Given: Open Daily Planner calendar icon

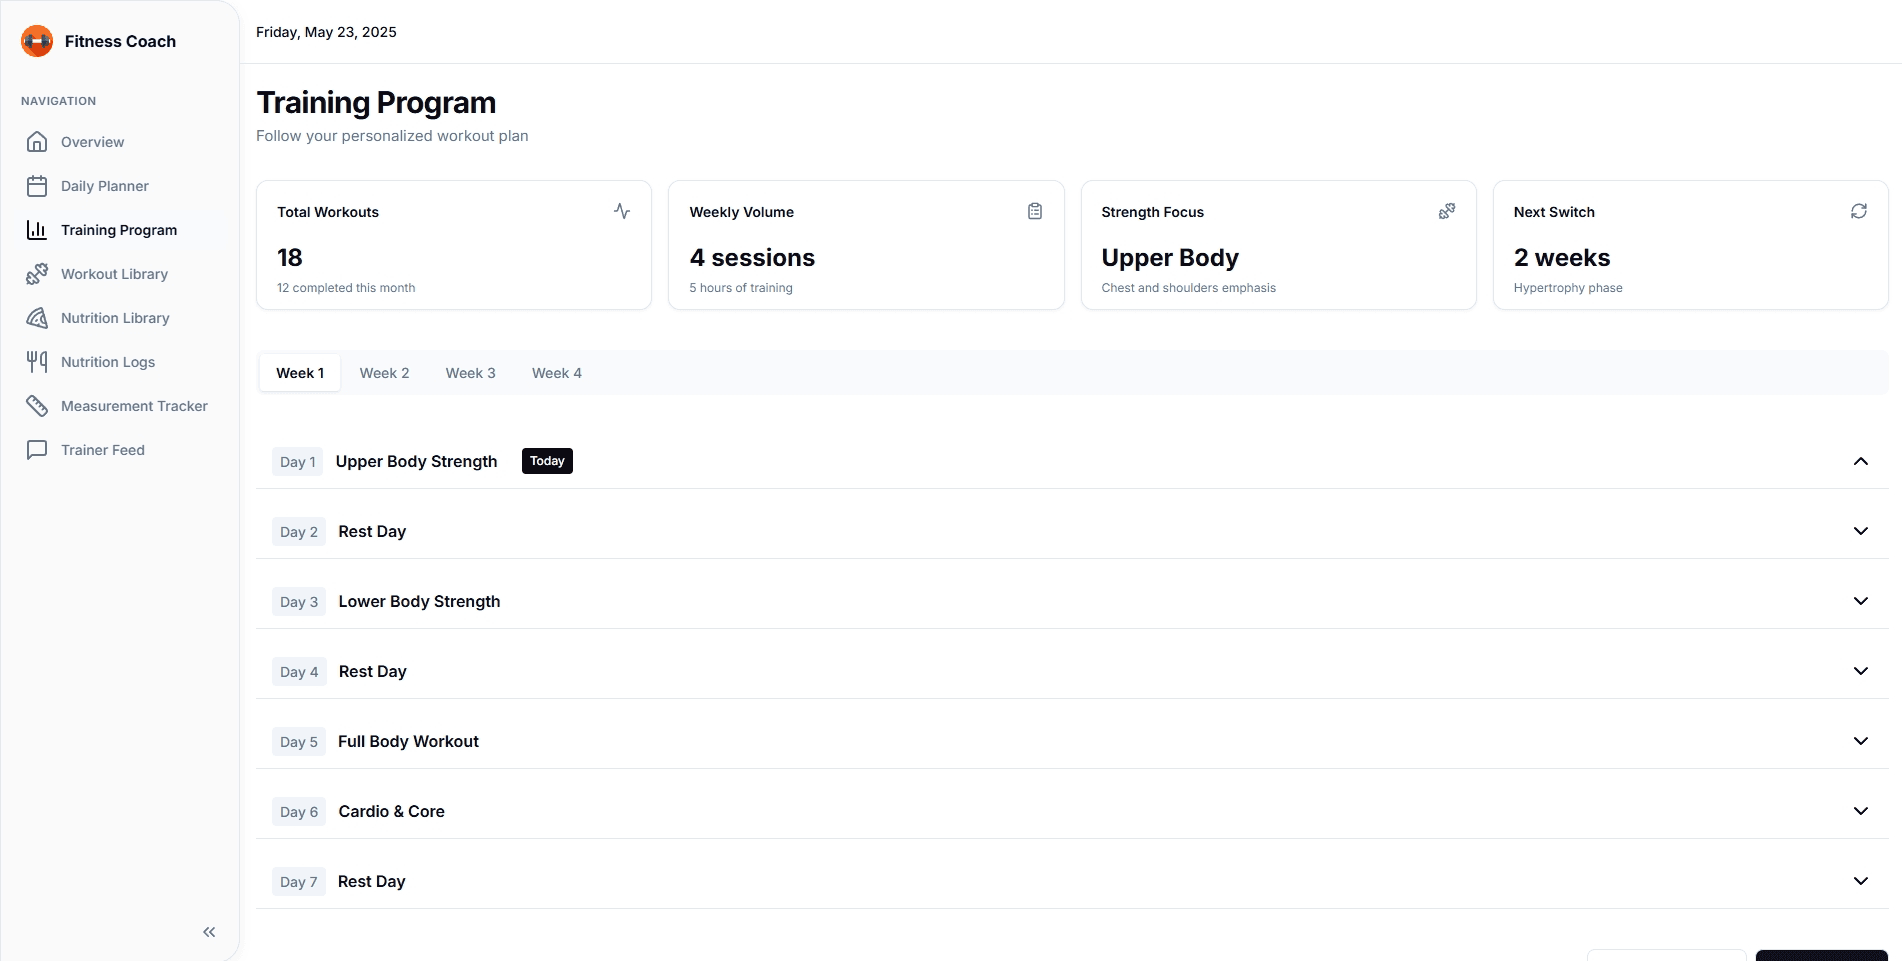Looking at the screenshot, I should pyautogui.click(x=37, y=186).
